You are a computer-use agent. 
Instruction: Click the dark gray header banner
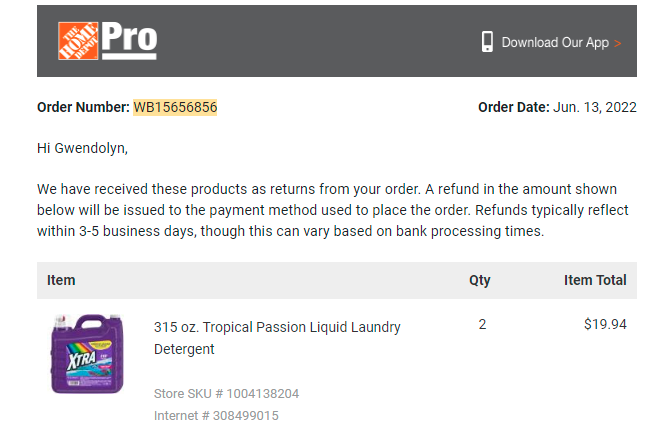click(x=337, y=41)
